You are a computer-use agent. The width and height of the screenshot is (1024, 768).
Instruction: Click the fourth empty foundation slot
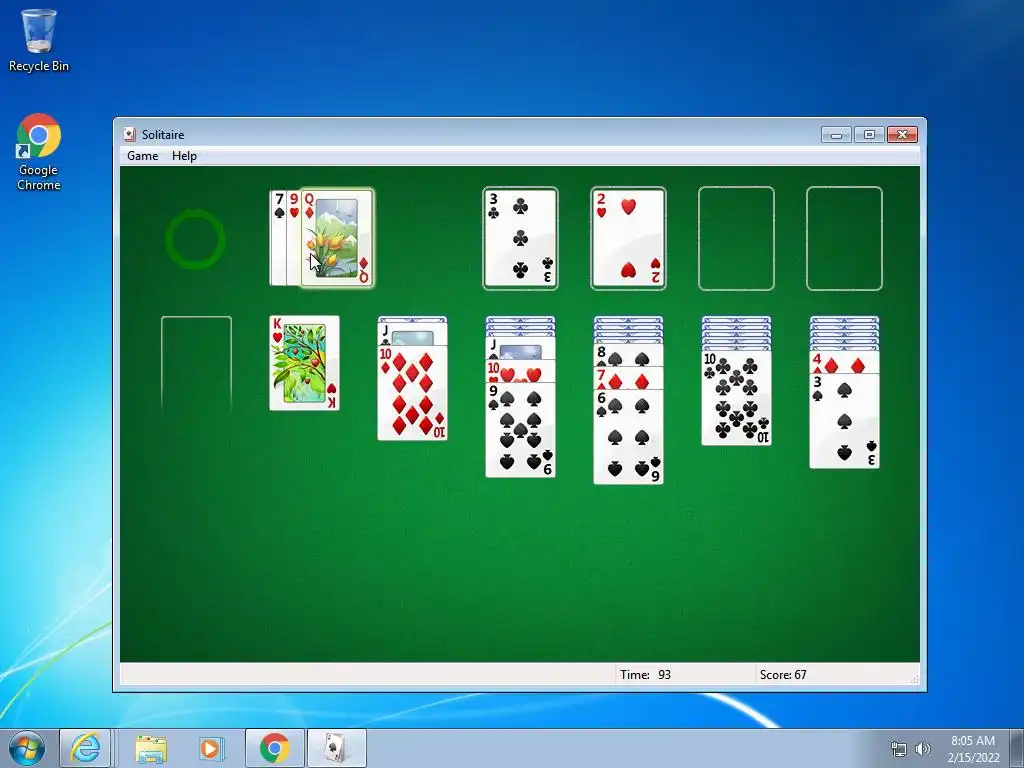pos(844,238)
